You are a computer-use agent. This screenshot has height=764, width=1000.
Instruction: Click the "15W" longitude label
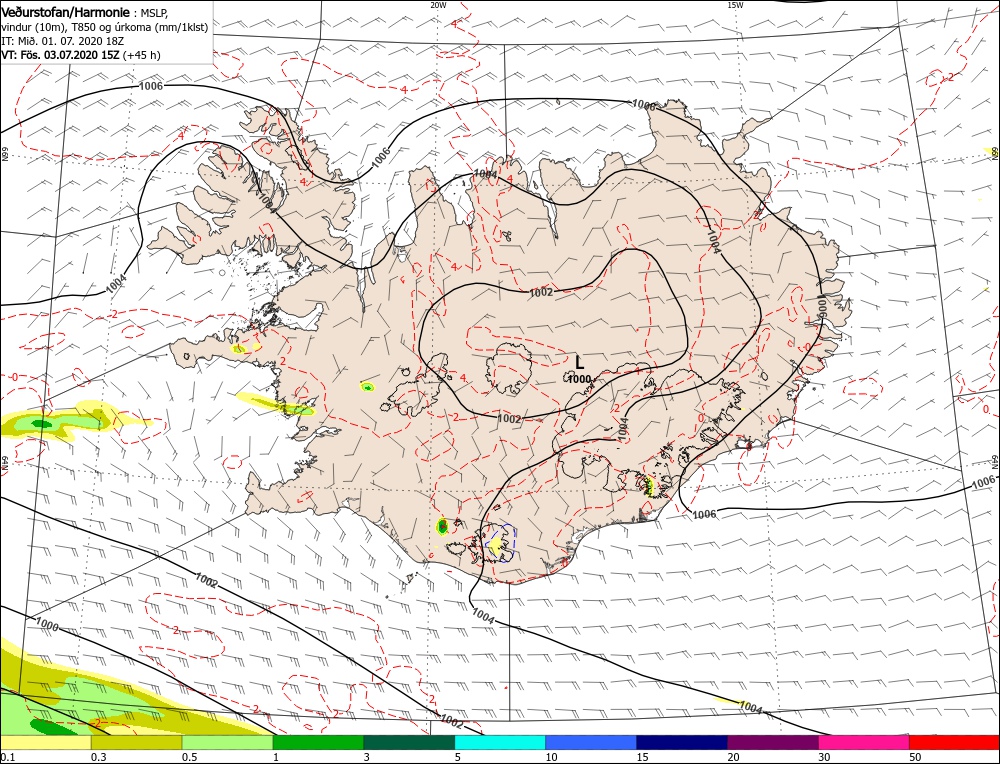[735, 5]
